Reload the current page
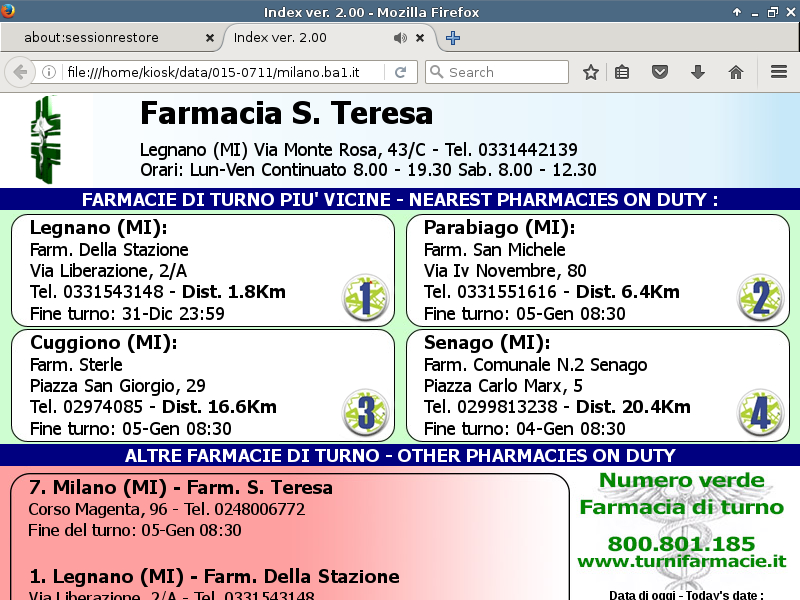The height and width of the screenshot is (600, 800). pyautogui.click(x=400, y=72)
